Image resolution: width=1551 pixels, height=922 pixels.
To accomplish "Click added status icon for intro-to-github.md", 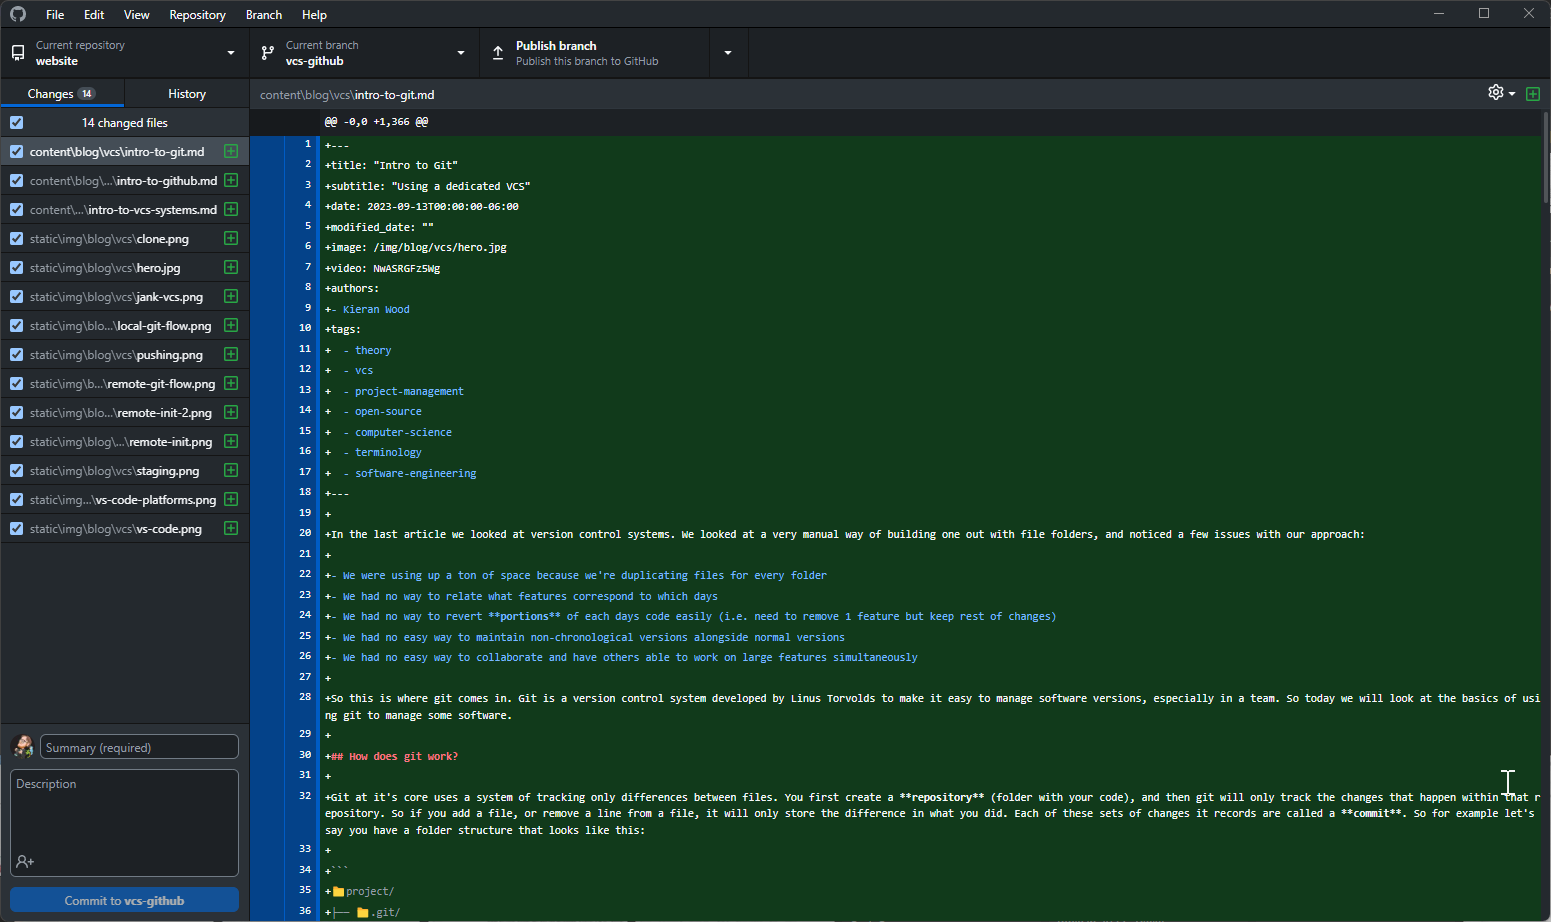I will (x=231, y=180).
